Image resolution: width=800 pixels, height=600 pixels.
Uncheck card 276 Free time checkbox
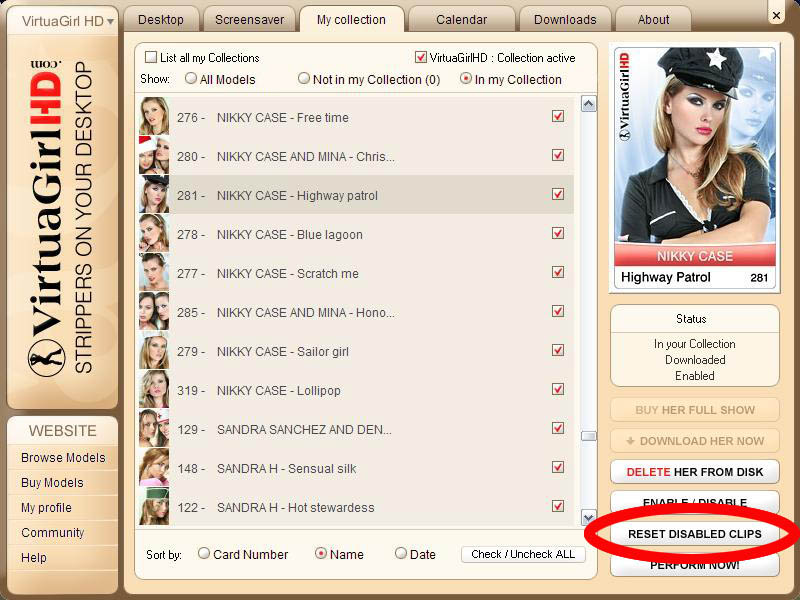[558, 116]
